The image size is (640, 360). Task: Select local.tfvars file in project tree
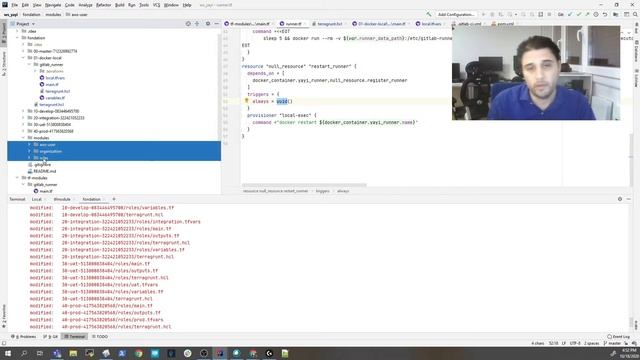[52, 78]
